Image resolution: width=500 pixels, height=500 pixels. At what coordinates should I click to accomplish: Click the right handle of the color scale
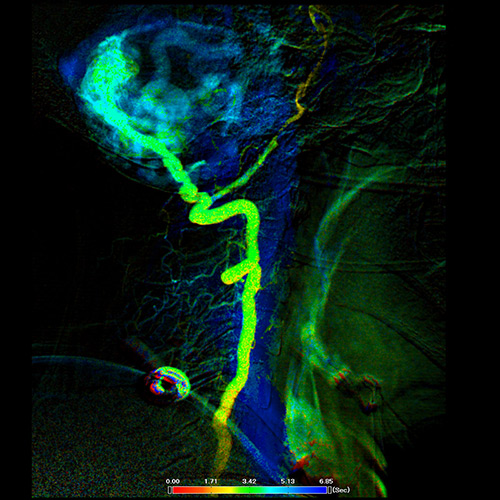[x=329, y=490]
